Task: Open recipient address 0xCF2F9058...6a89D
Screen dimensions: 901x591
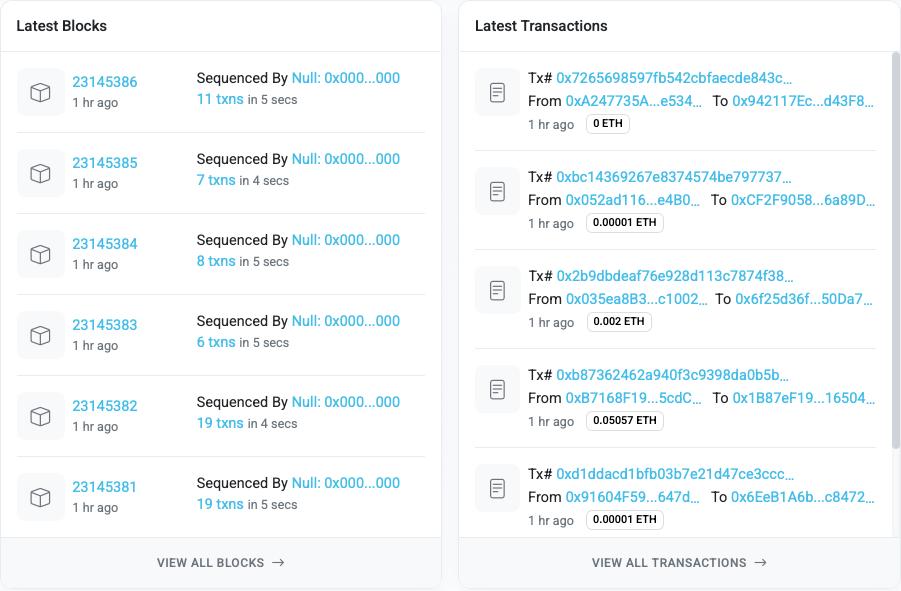Action: pos(803,200)
